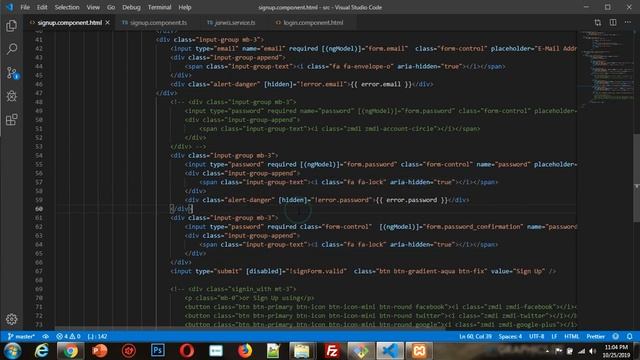
Task: Open the Go menu
Action: (111, 7)
